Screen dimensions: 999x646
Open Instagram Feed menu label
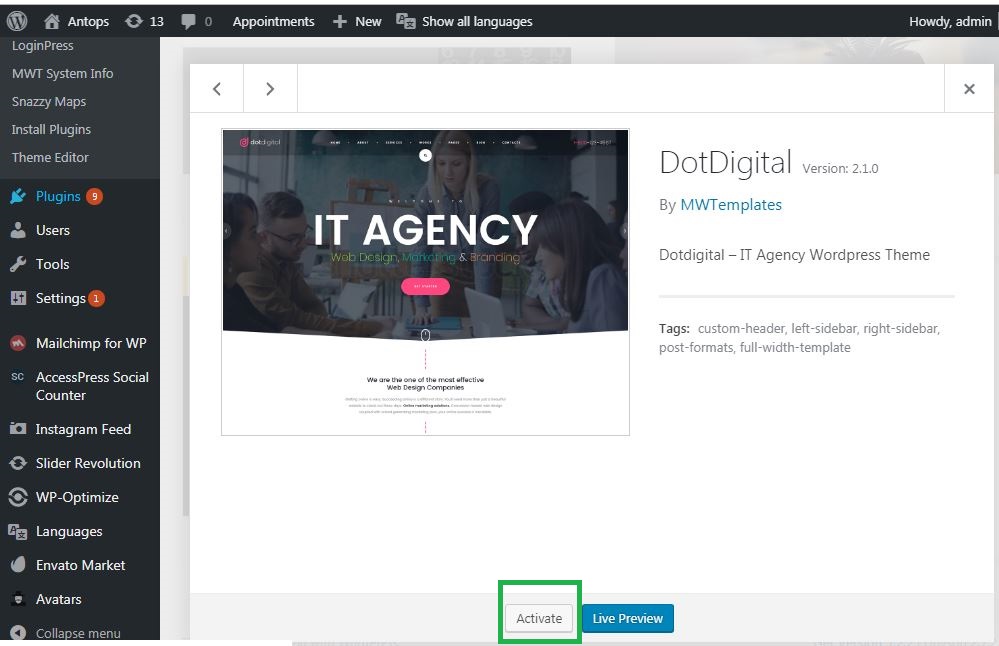[83, 429]
